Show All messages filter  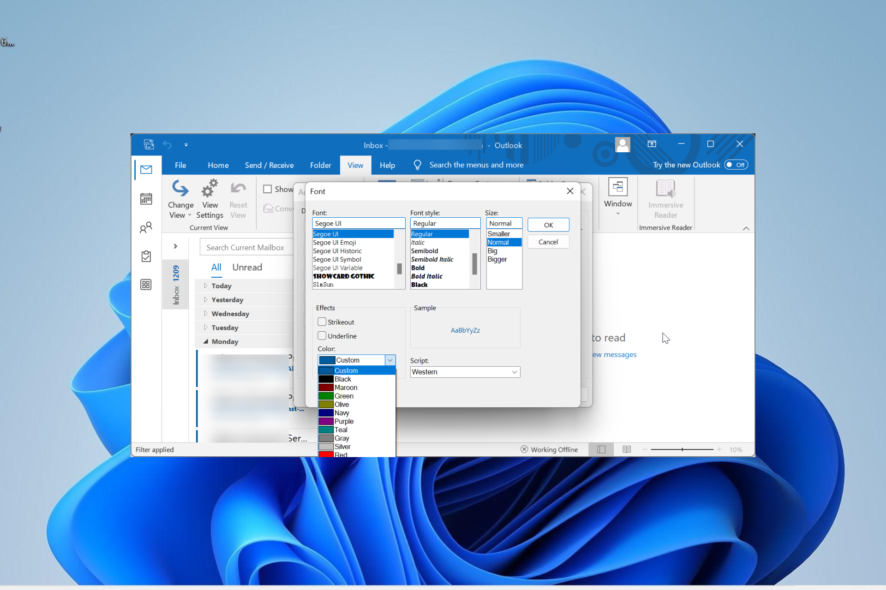(216, 267)
